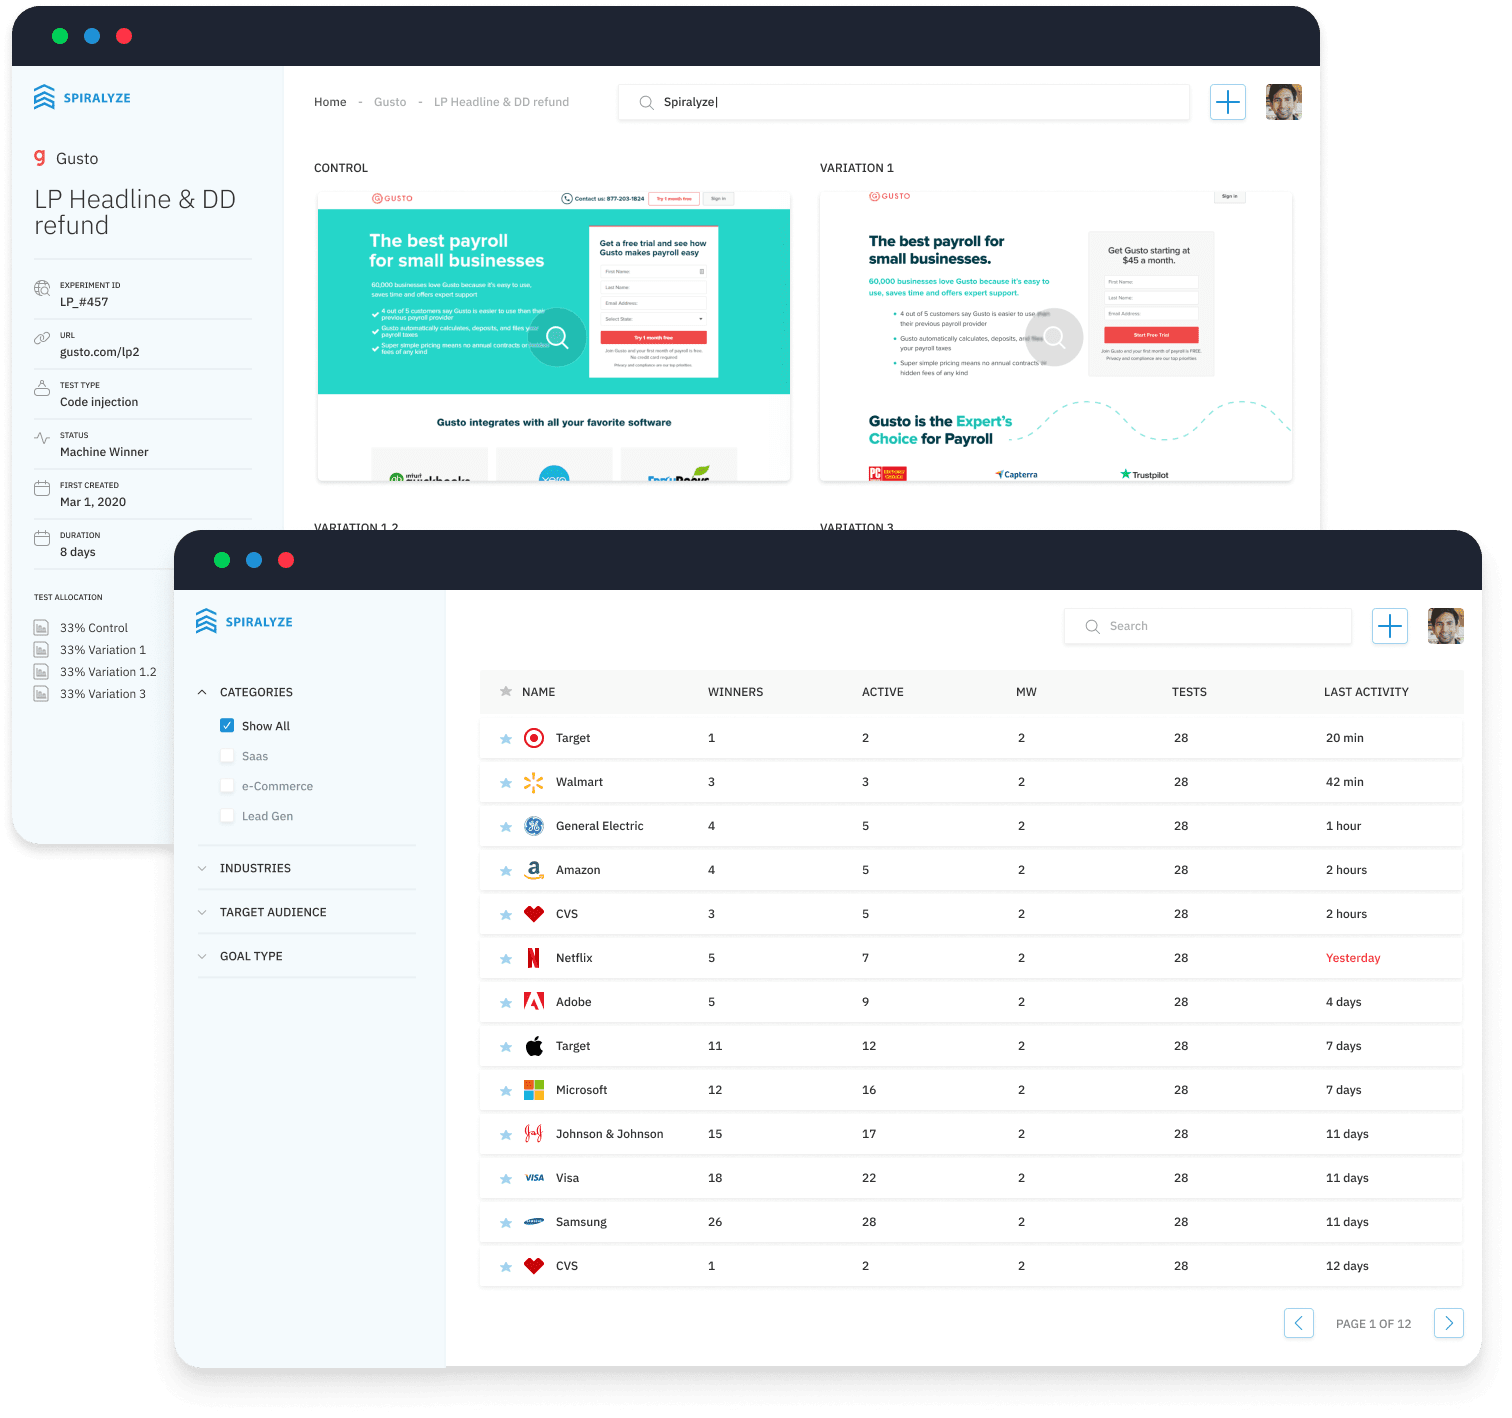Sort by the MW column header
This screenshot has width=1512, height=1418.
click(x=1026, y=692)
